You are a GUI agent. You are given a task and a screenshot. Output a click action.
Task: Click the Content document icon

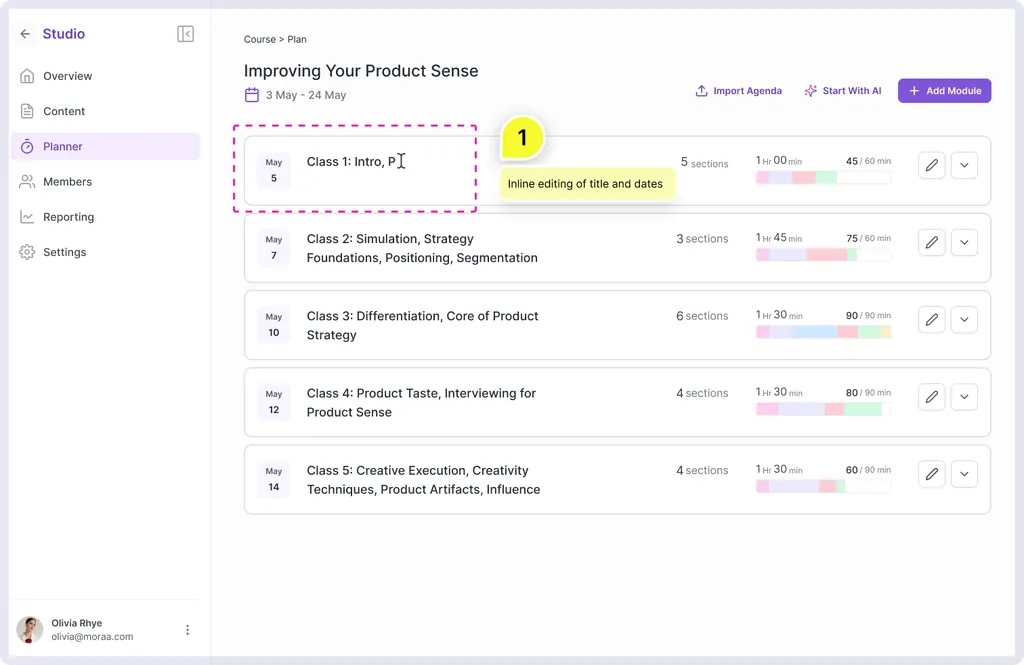coord(27,111)
